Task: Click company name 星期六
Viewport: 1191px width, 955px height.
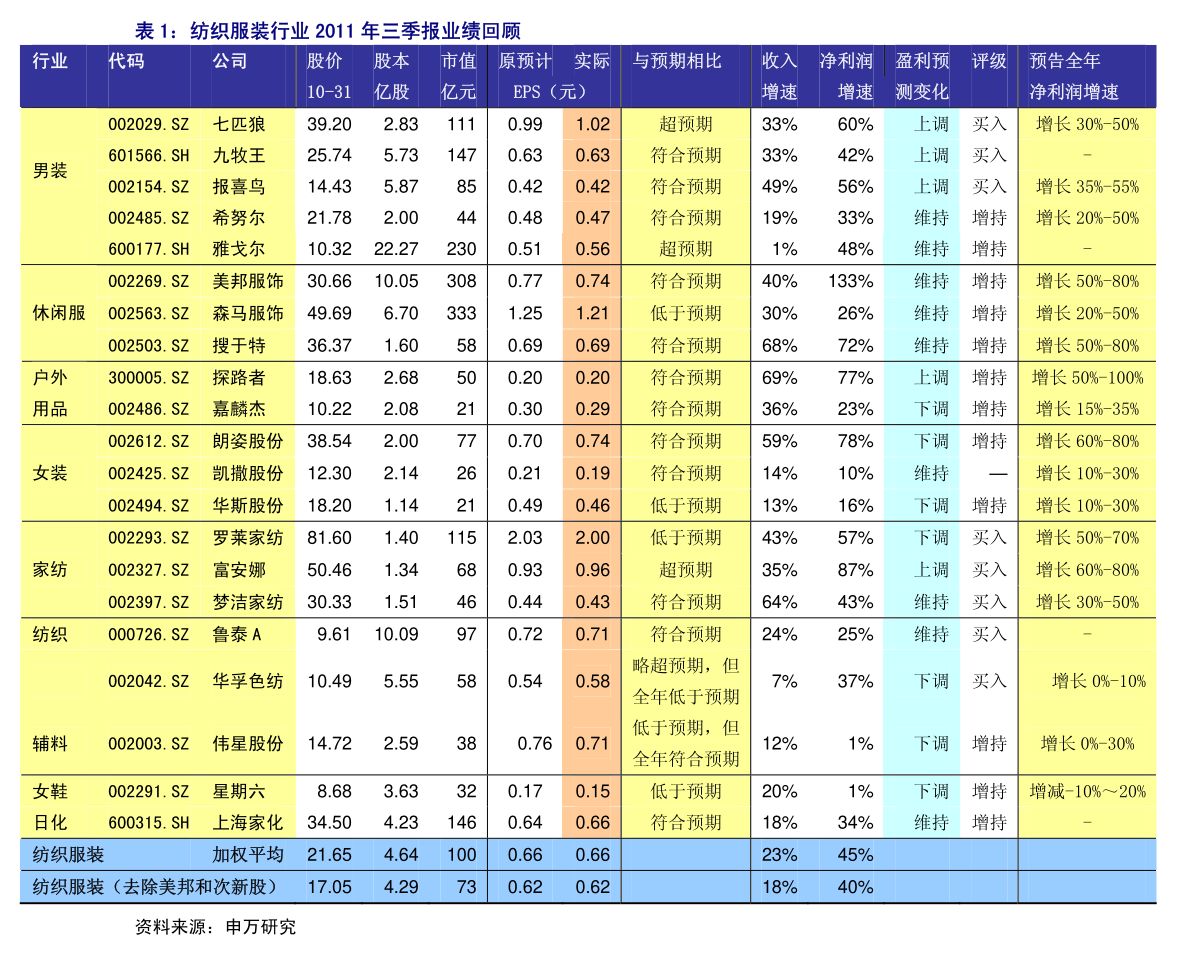Action: [239, 792]
